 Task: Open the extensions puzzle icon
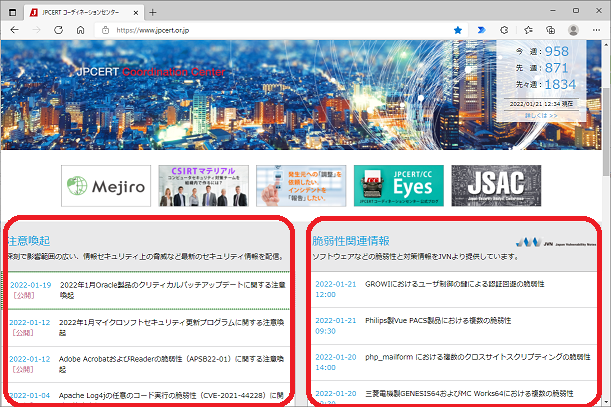504,30
